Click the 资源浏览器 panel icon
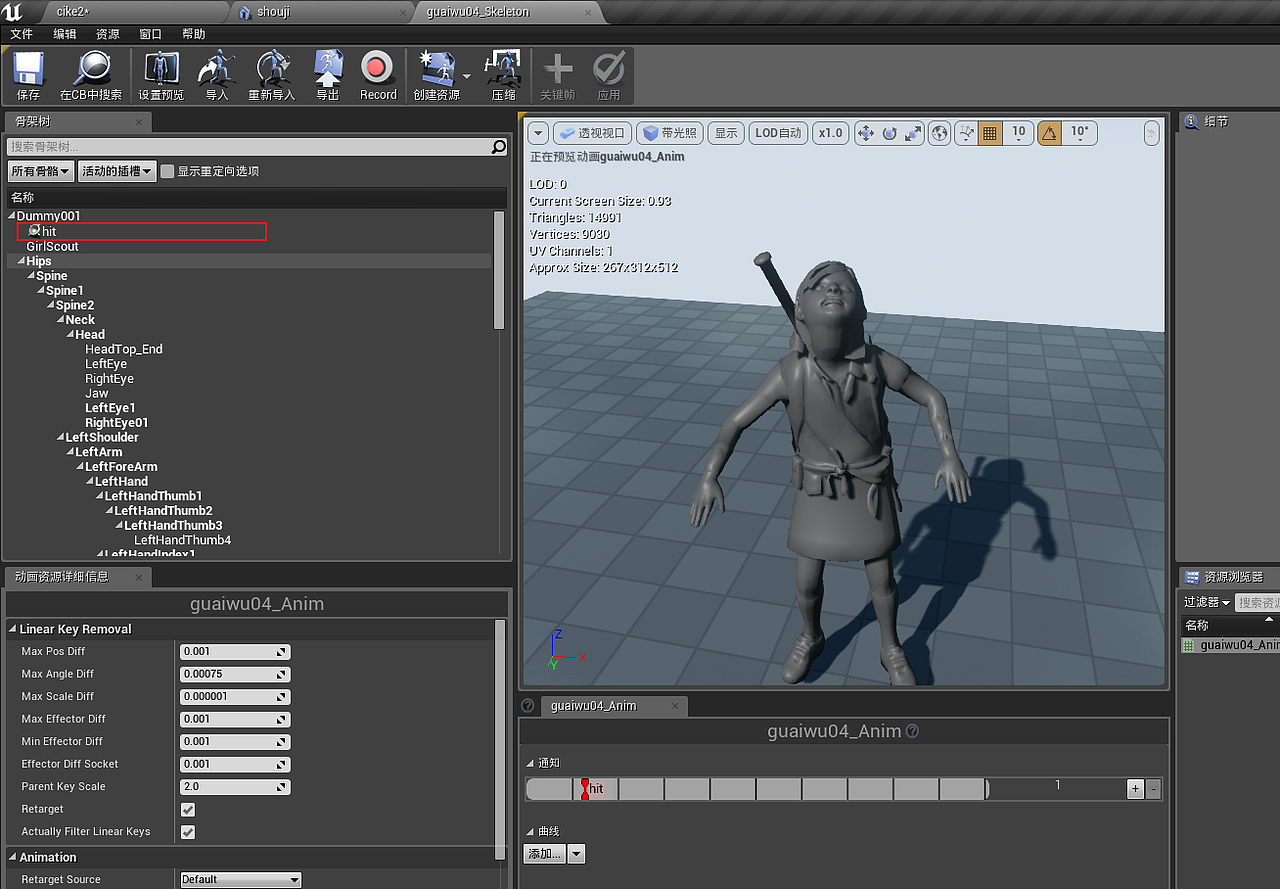Image resolution: width=1280 pixels, height=889 pixels. coord(1191,577)
